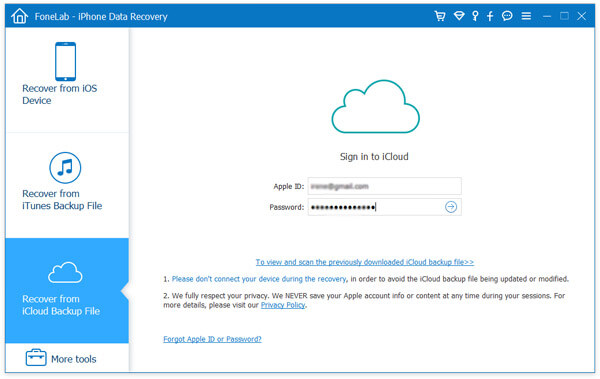This screenshot has width=600, height=379.
Task: Click the 'FoneLab - iPhone Data Recovery' title
Action: [x=101, y=16]
